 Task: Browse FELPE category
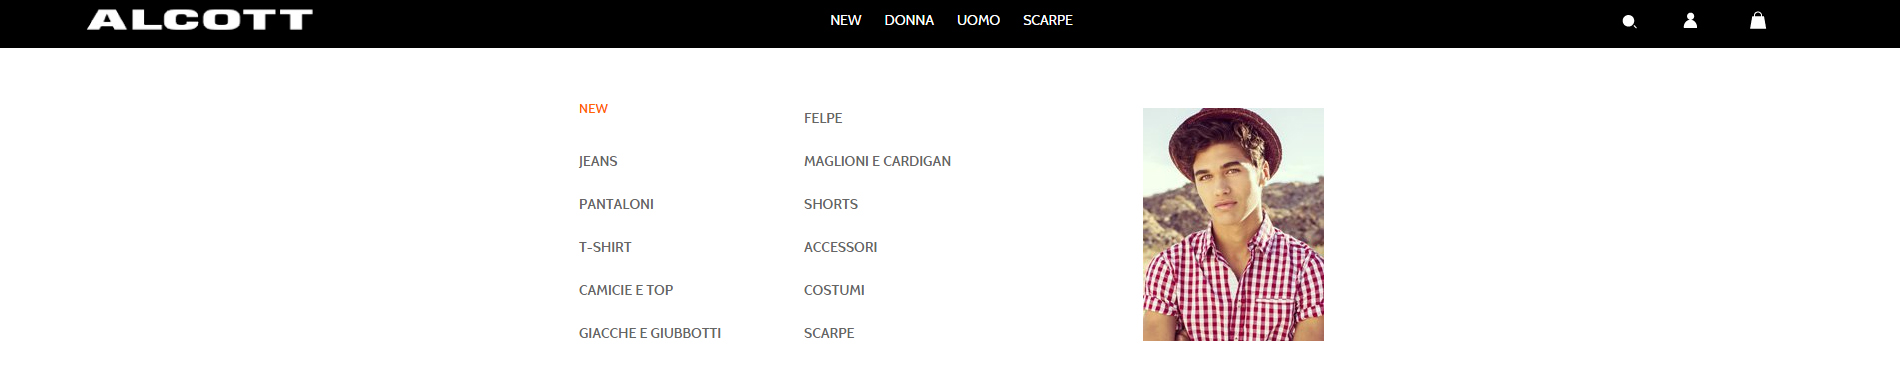[x=823, y=118]
